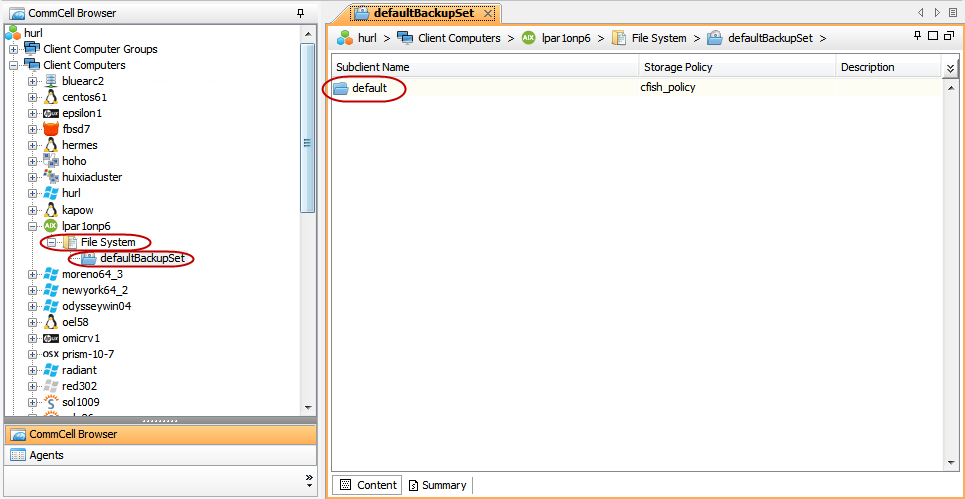The height and width of the screenshot is (499, 965).
Task: Close the defaultBackupSet tab
Action: [x=487, y=13]
